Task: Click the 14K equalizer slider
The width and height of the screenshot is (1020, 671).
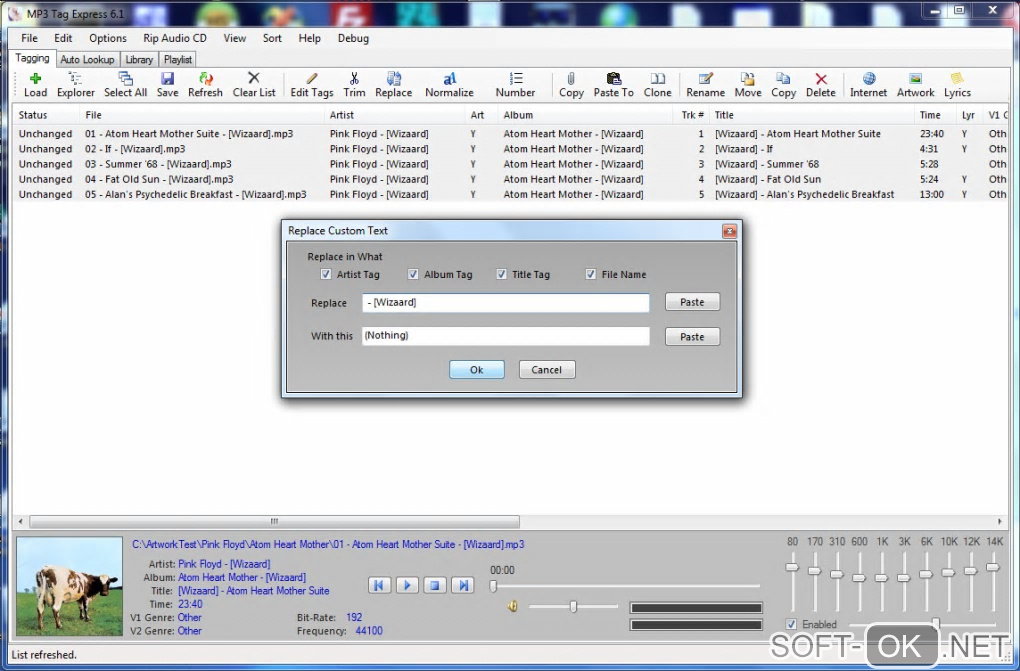Action: coord(993,568)
